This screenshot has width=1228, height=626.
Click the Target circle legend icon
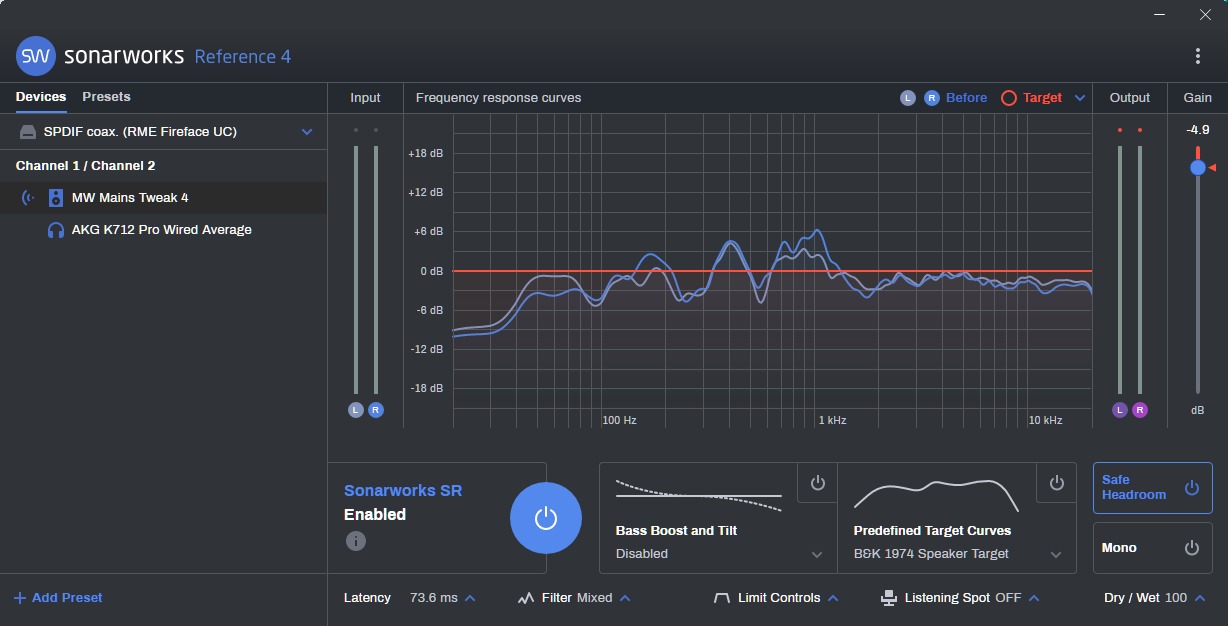point(1008,98)
